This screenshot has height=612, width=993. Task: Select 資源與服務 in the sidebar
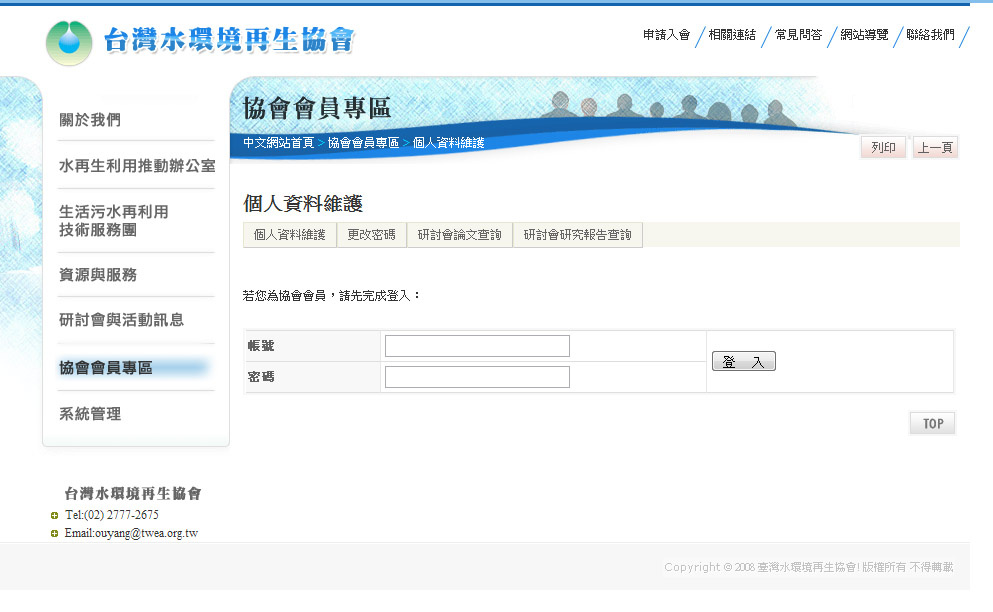[98, 275]
